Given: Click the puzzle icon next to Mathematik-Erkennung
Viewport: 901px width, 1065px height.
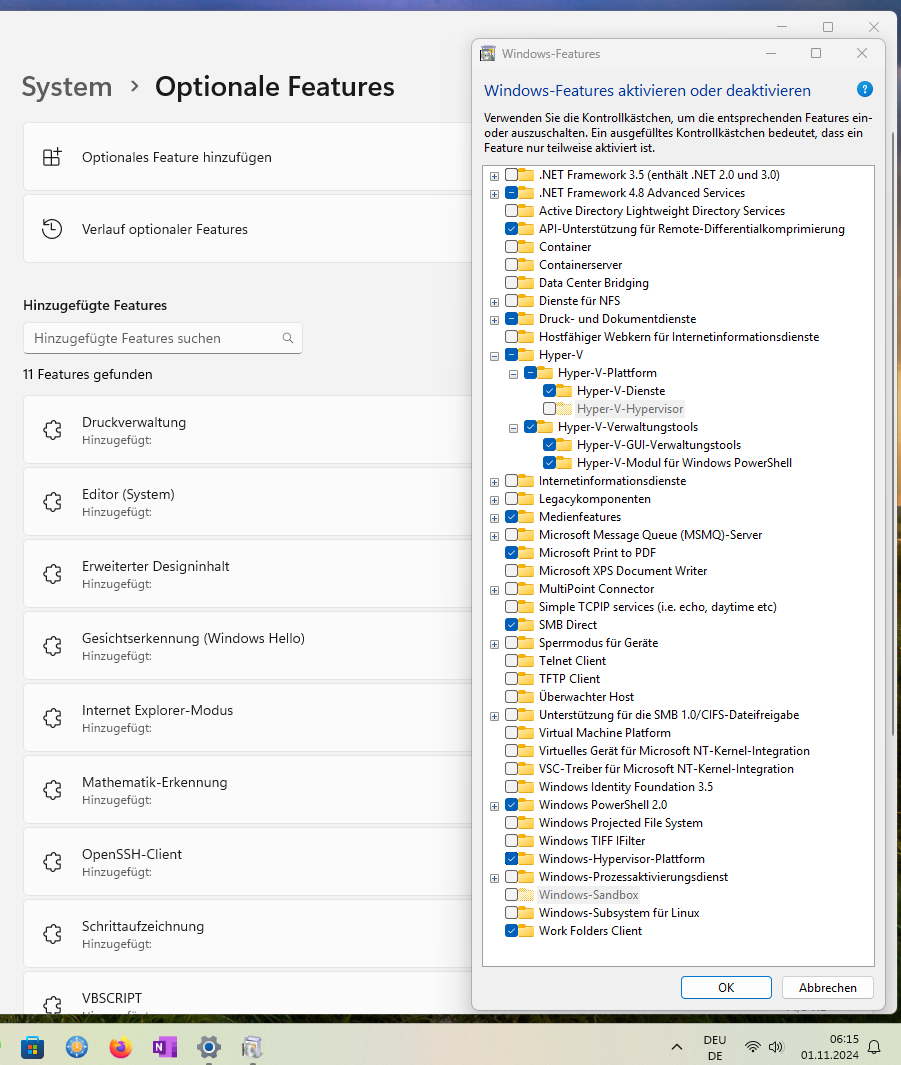Looking at the screenshot, I should [52, 789].
